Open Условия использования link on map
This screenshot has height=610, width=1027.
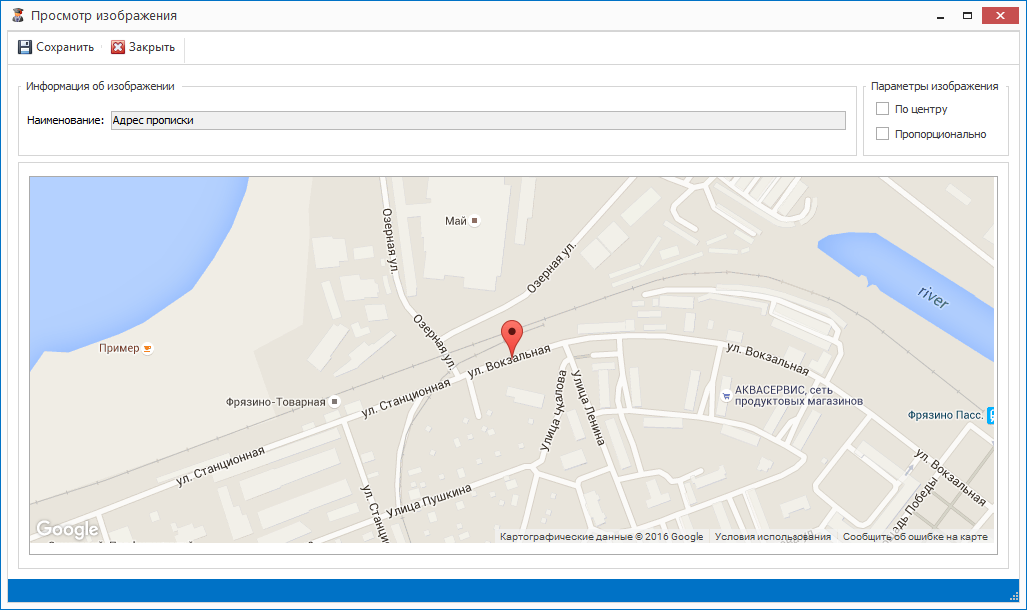tap(773, 537)
